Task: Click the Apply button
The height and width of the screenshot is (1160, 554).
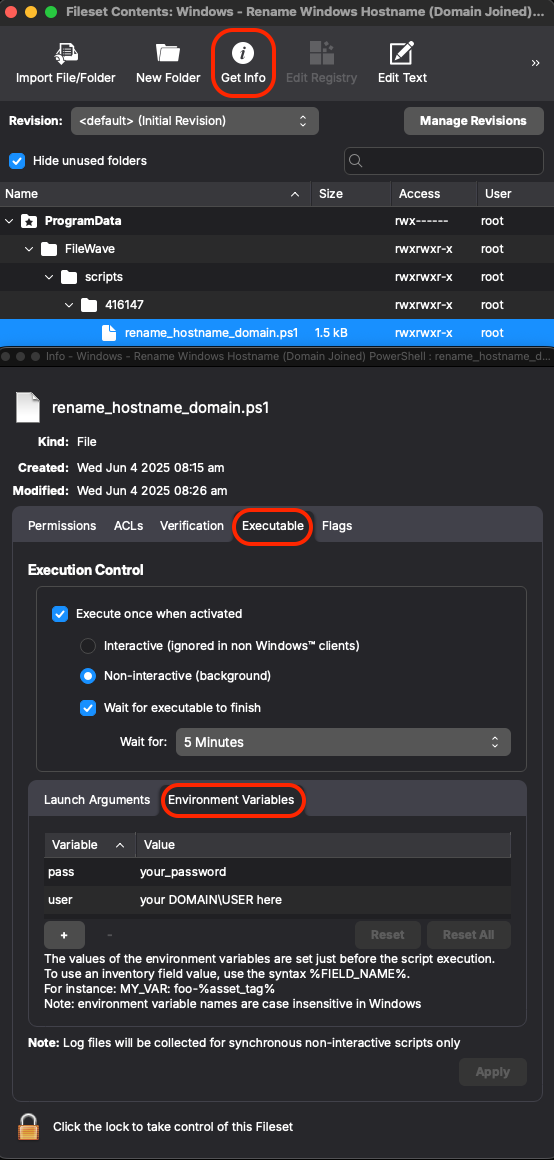Action: [493, 1072]
